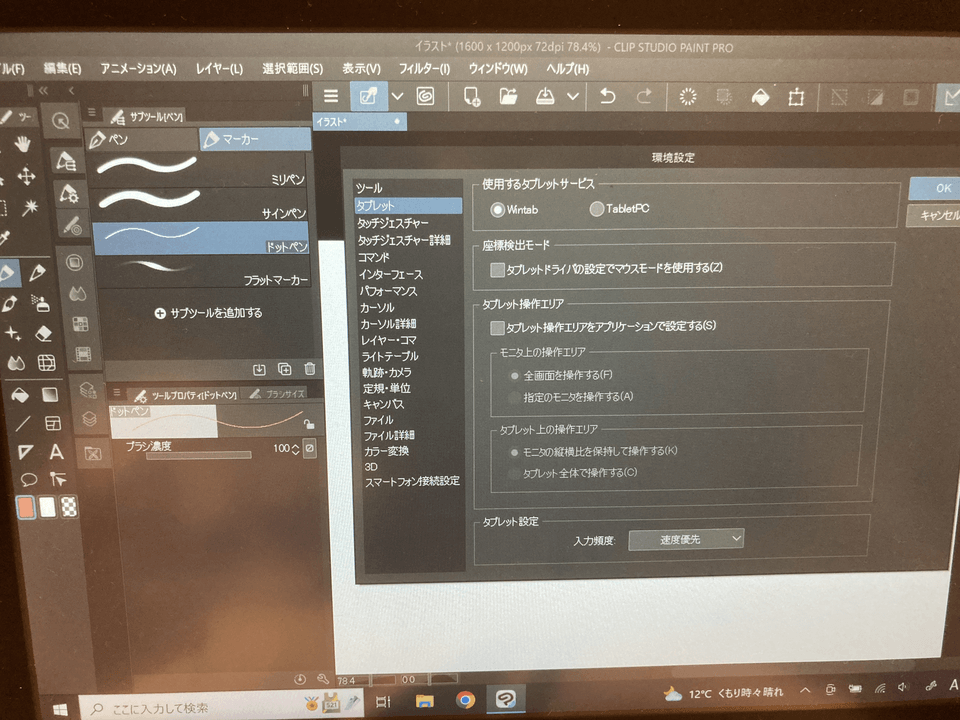The width and height of the screenshot is (960, 720).
Task: Click the Undo arrow in the toolbar
Action: point(607,97)
